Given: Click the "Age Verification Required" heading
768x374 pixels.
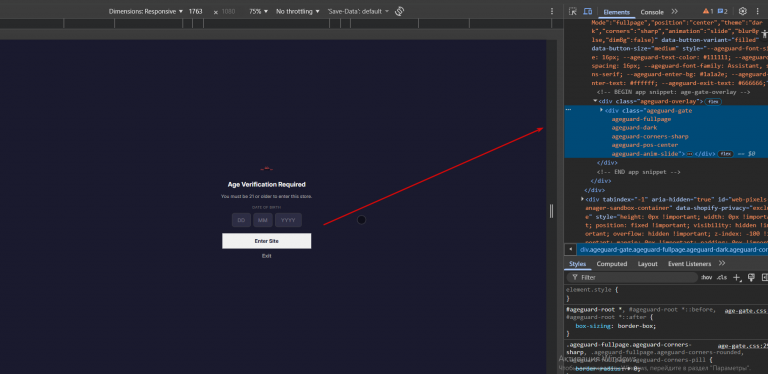Looking at the screenshot, I should point(266,185).
